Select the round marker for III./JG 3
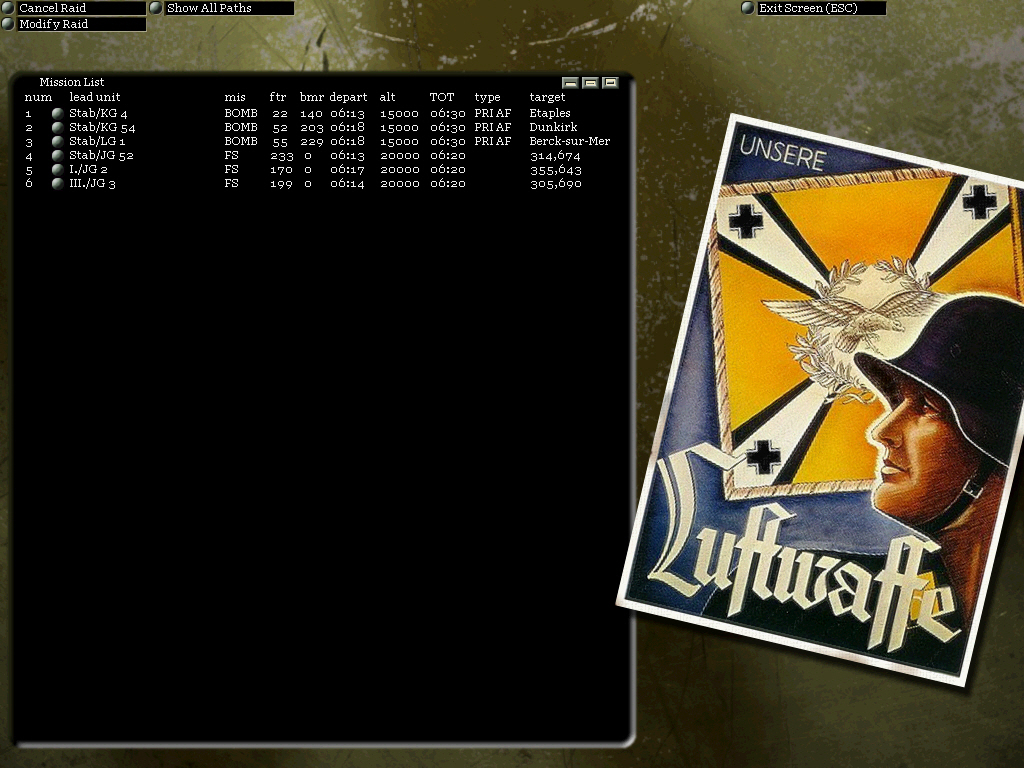 click(57, 184)
